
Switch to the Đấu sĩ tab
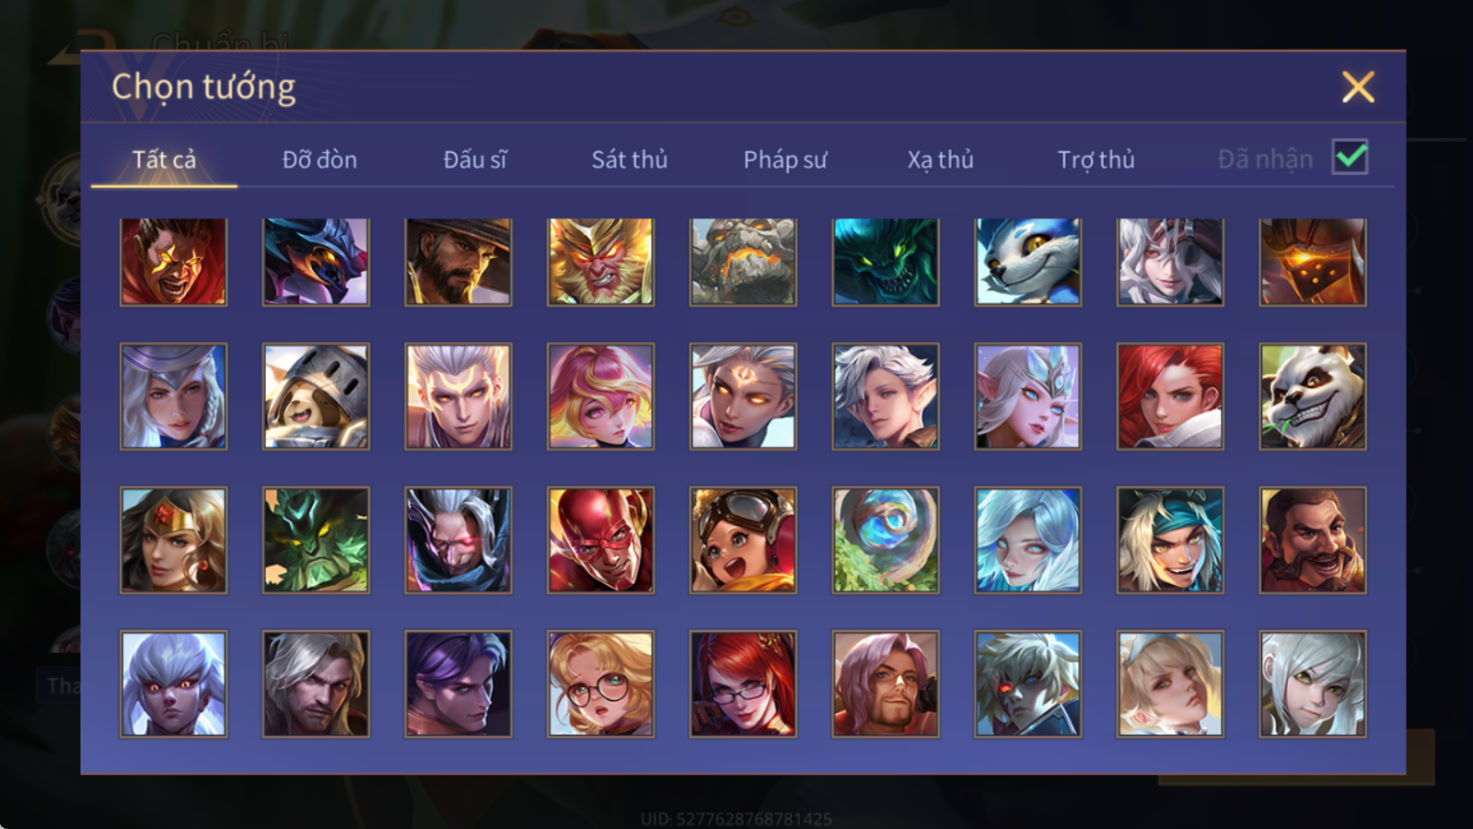click(475, 159)
